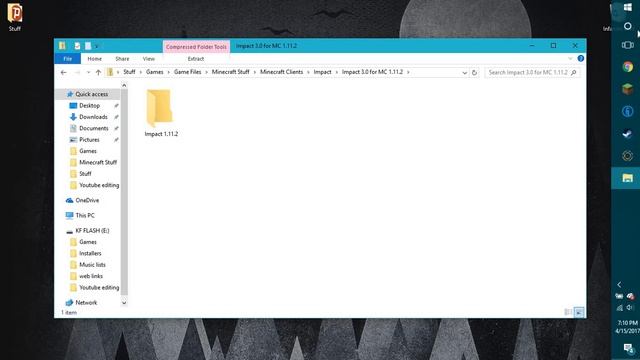The width and height of the screenshot is (640, 360).
Task: Open the File Explorer taskbar icon
Action: 627,178
